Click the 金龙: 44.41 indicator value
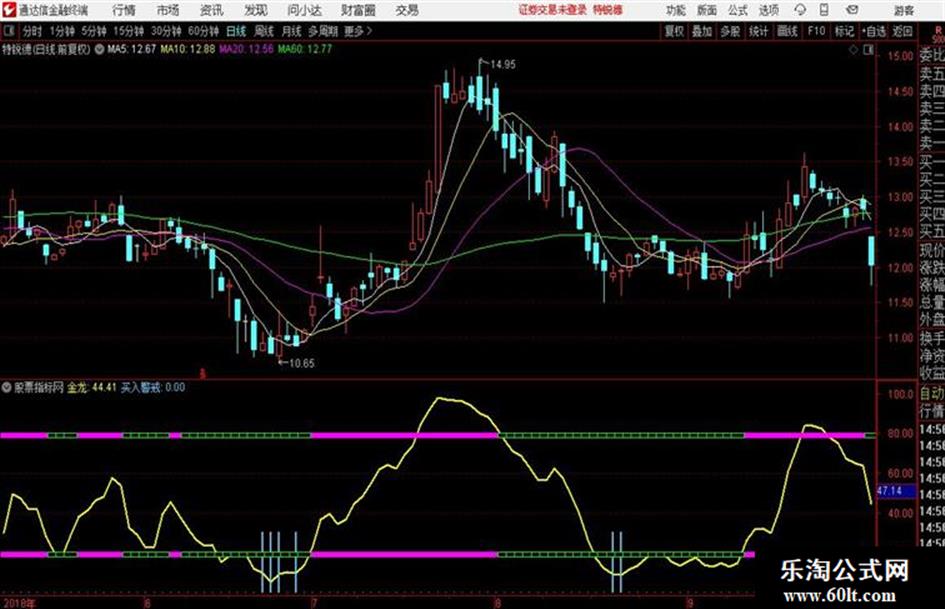Viewport: 945px width, 609px height. 92,388
